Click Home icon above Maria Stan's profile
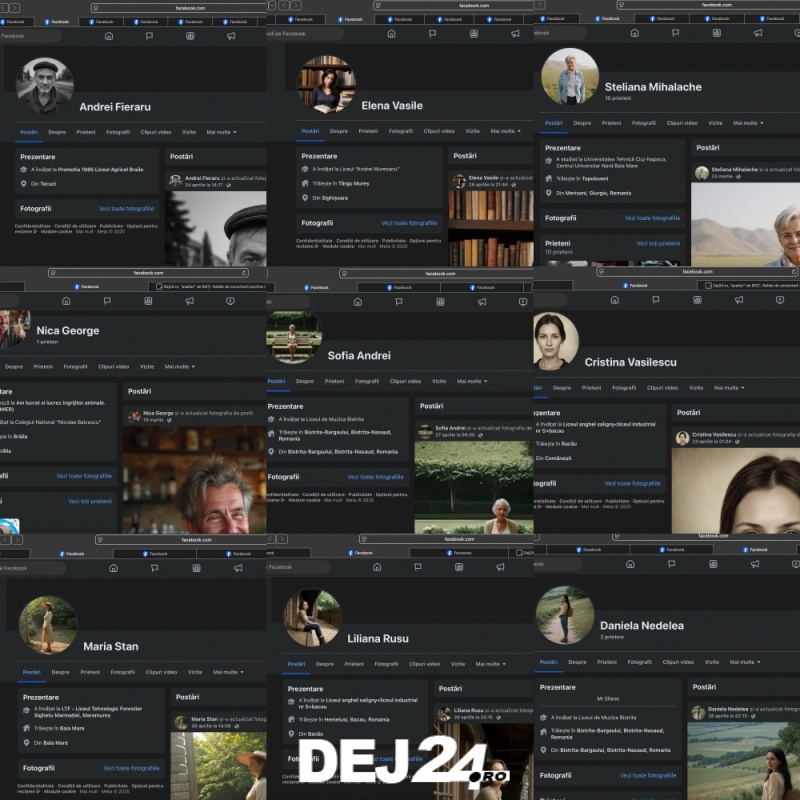The image size is (800, 800). tap(113, 568)
